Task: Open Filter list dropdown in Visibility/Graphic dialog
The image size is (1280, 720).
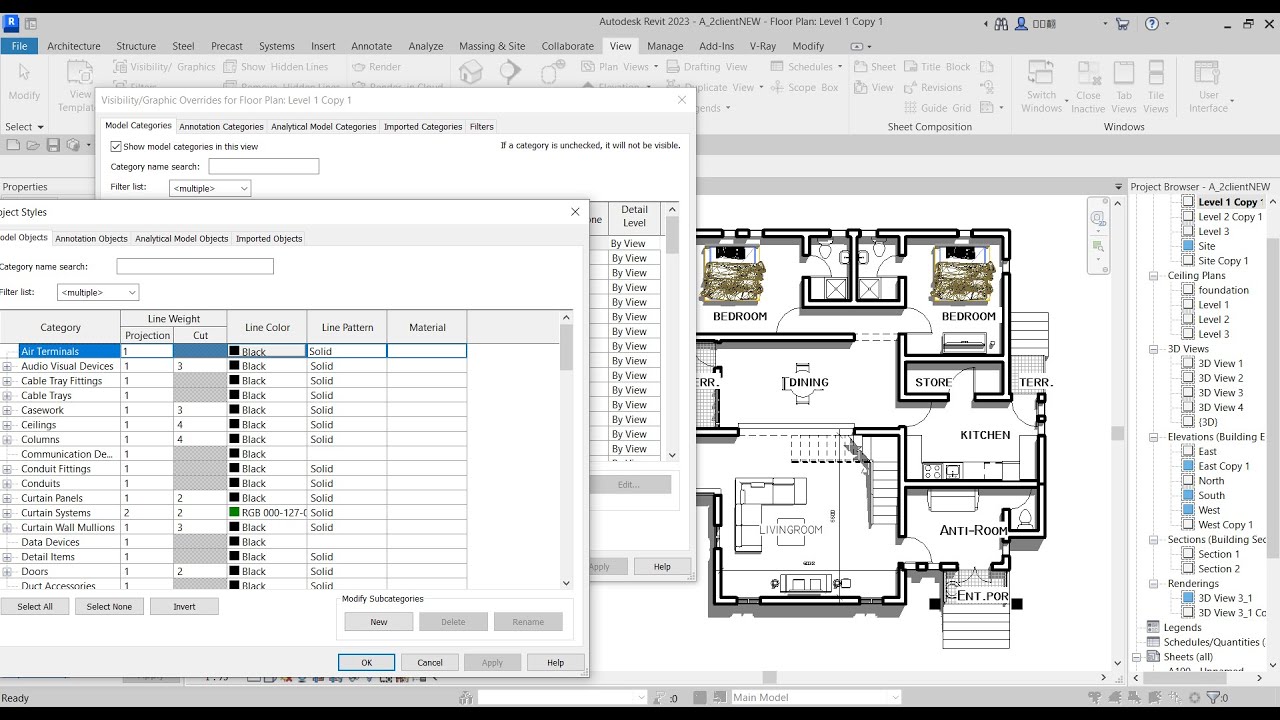Action: (x=210, y=188)
